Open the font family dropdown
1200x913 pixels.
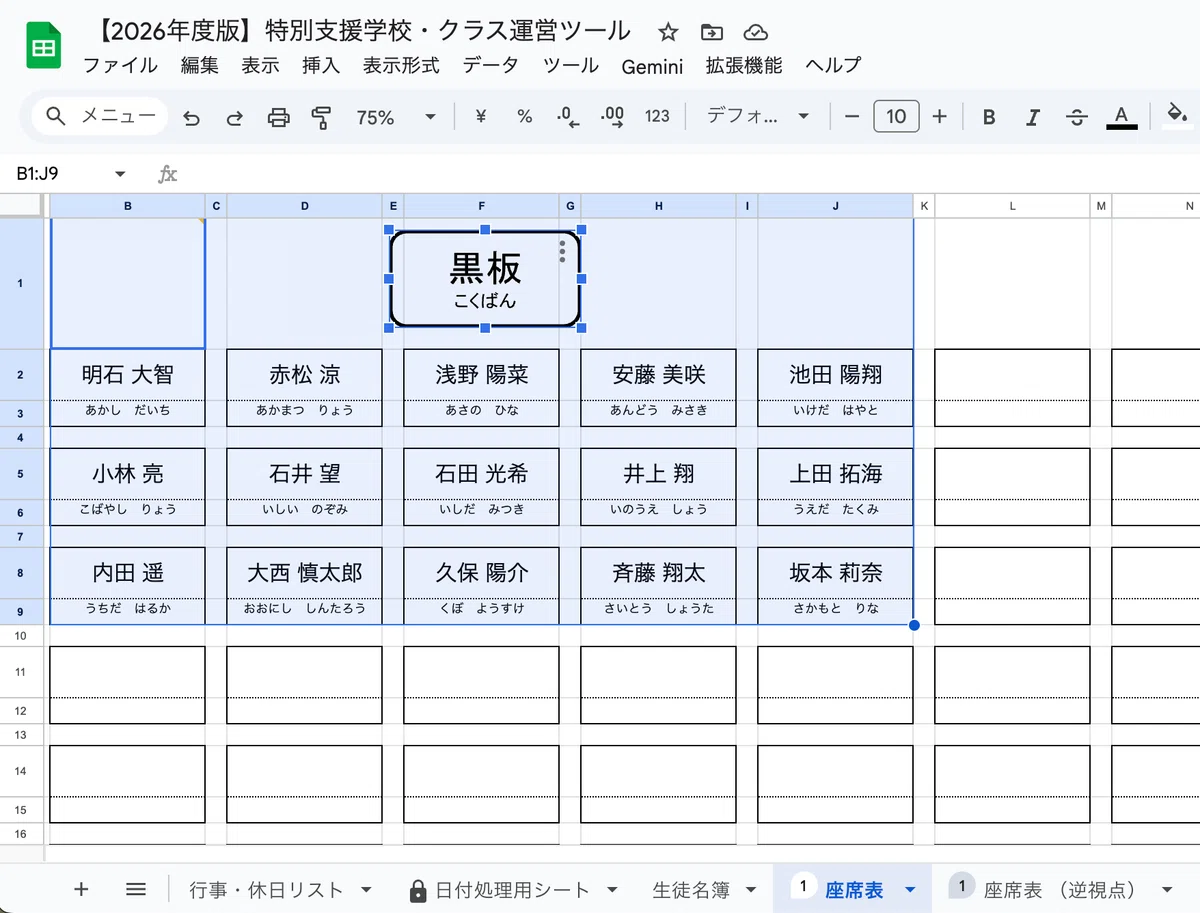(757, 117)
